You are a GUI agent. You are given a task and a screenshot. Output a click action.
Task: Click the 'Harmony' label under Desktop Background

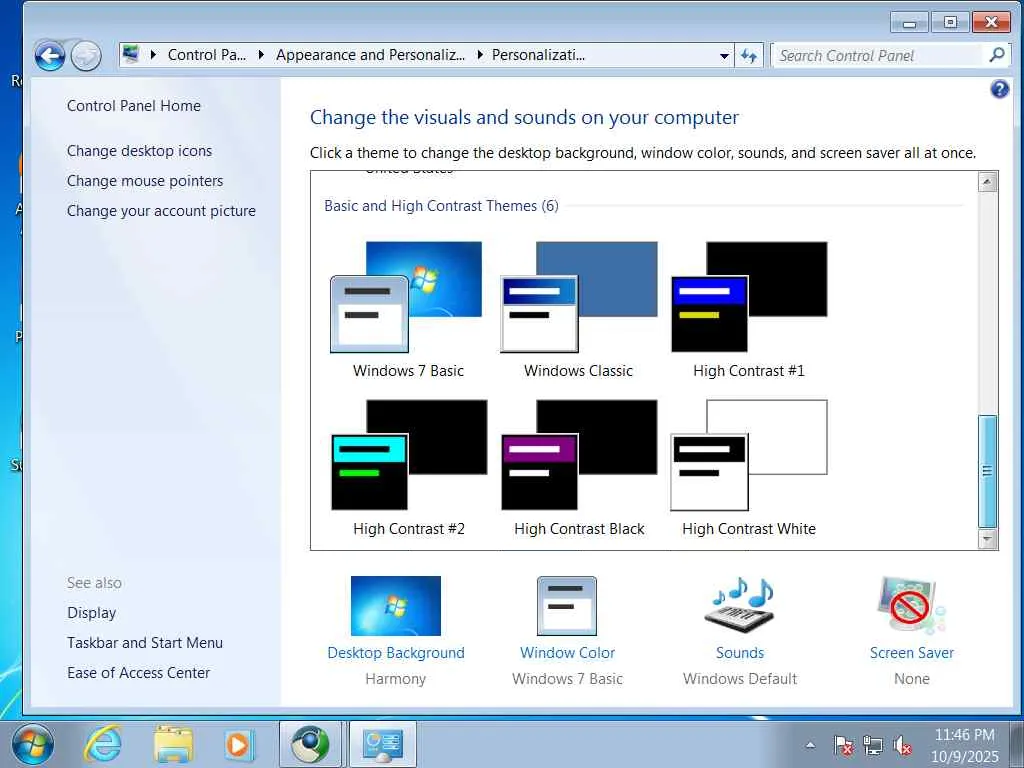click(396, 679)
